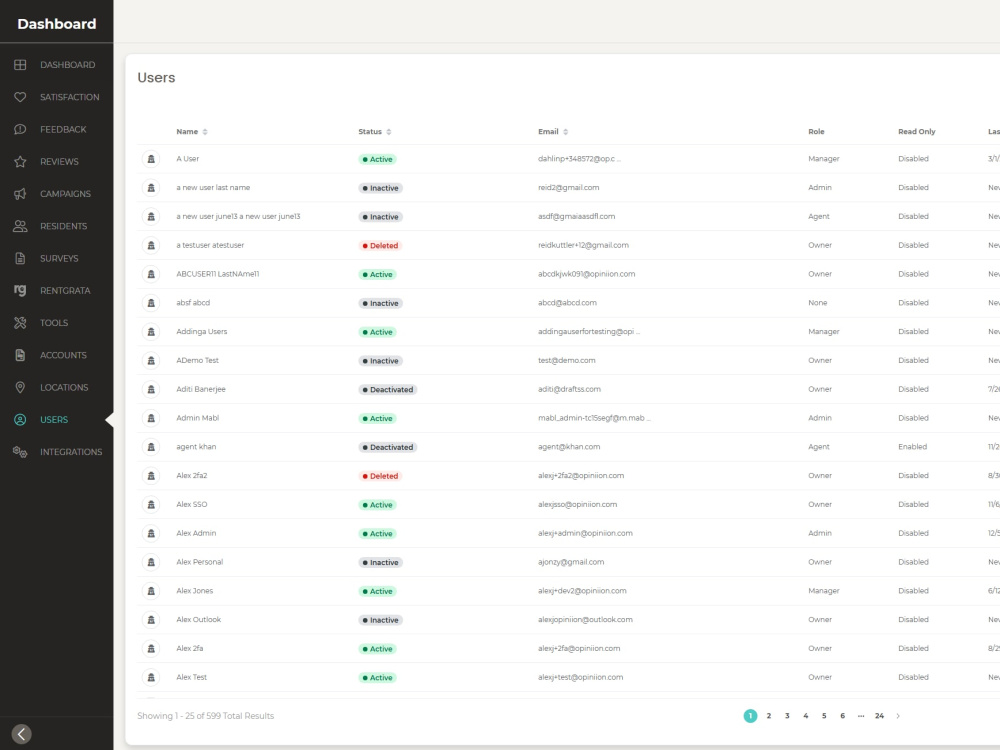
Task: Click the Tools wrench icon
Action: (x=20, y=323)
